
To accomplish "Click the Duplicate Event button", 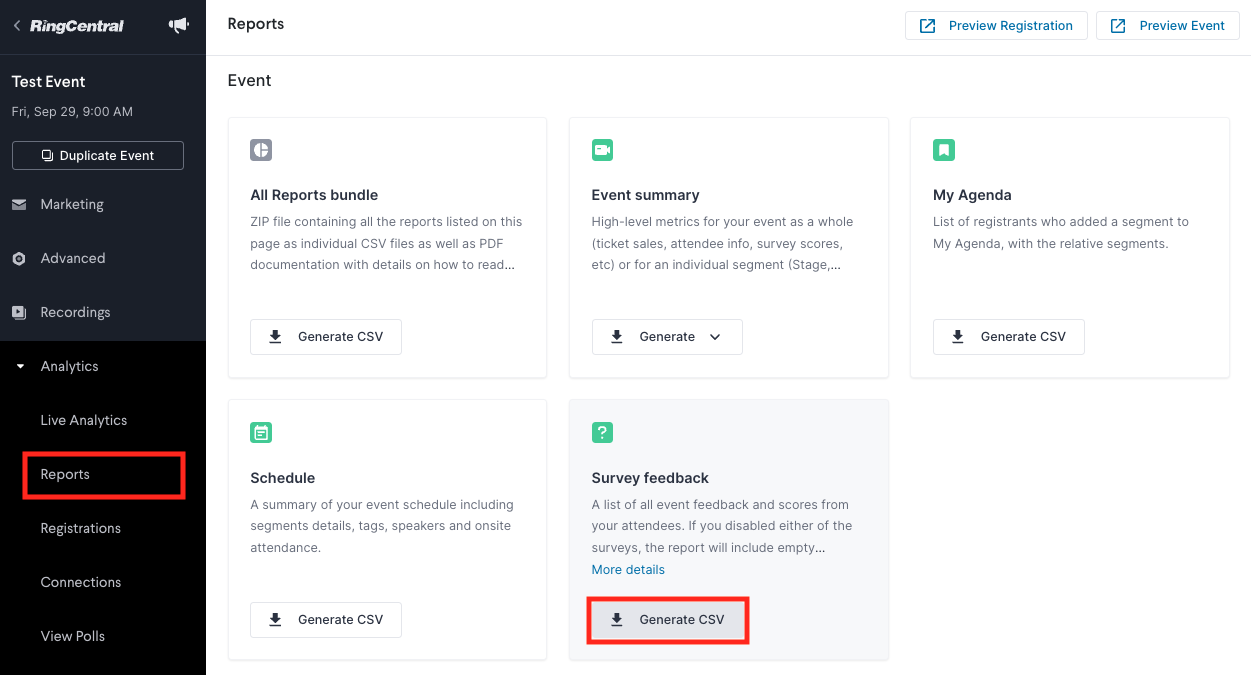I will (98, 156).
